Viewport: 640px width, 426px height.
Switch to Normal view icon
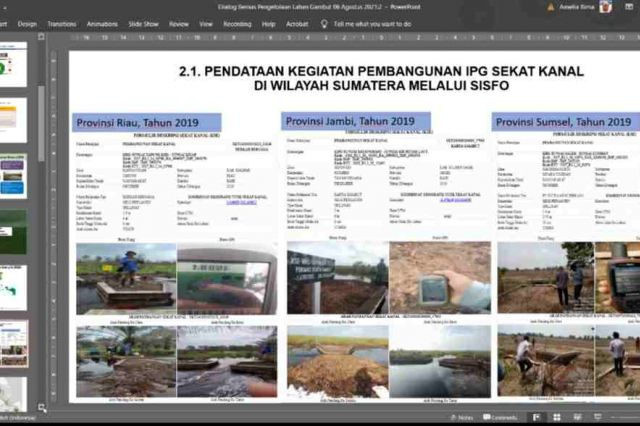click(x=536, y=417)
